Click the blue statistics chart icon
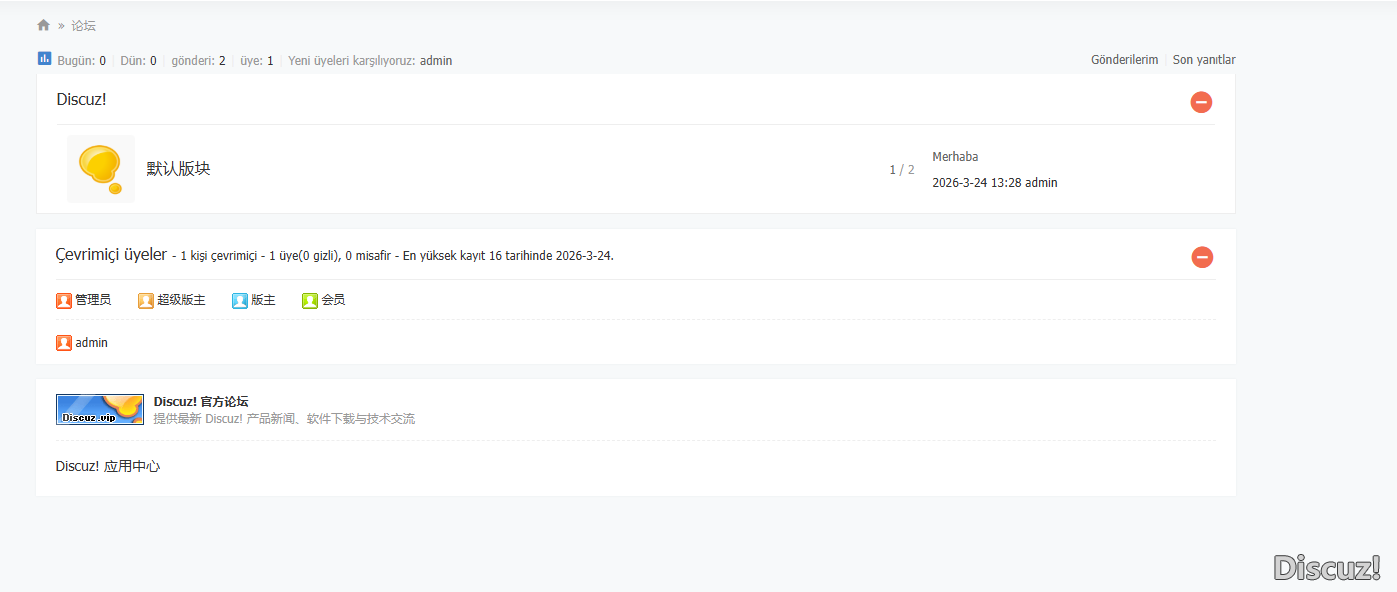1397x592 pixels. (x=44, y=59)
